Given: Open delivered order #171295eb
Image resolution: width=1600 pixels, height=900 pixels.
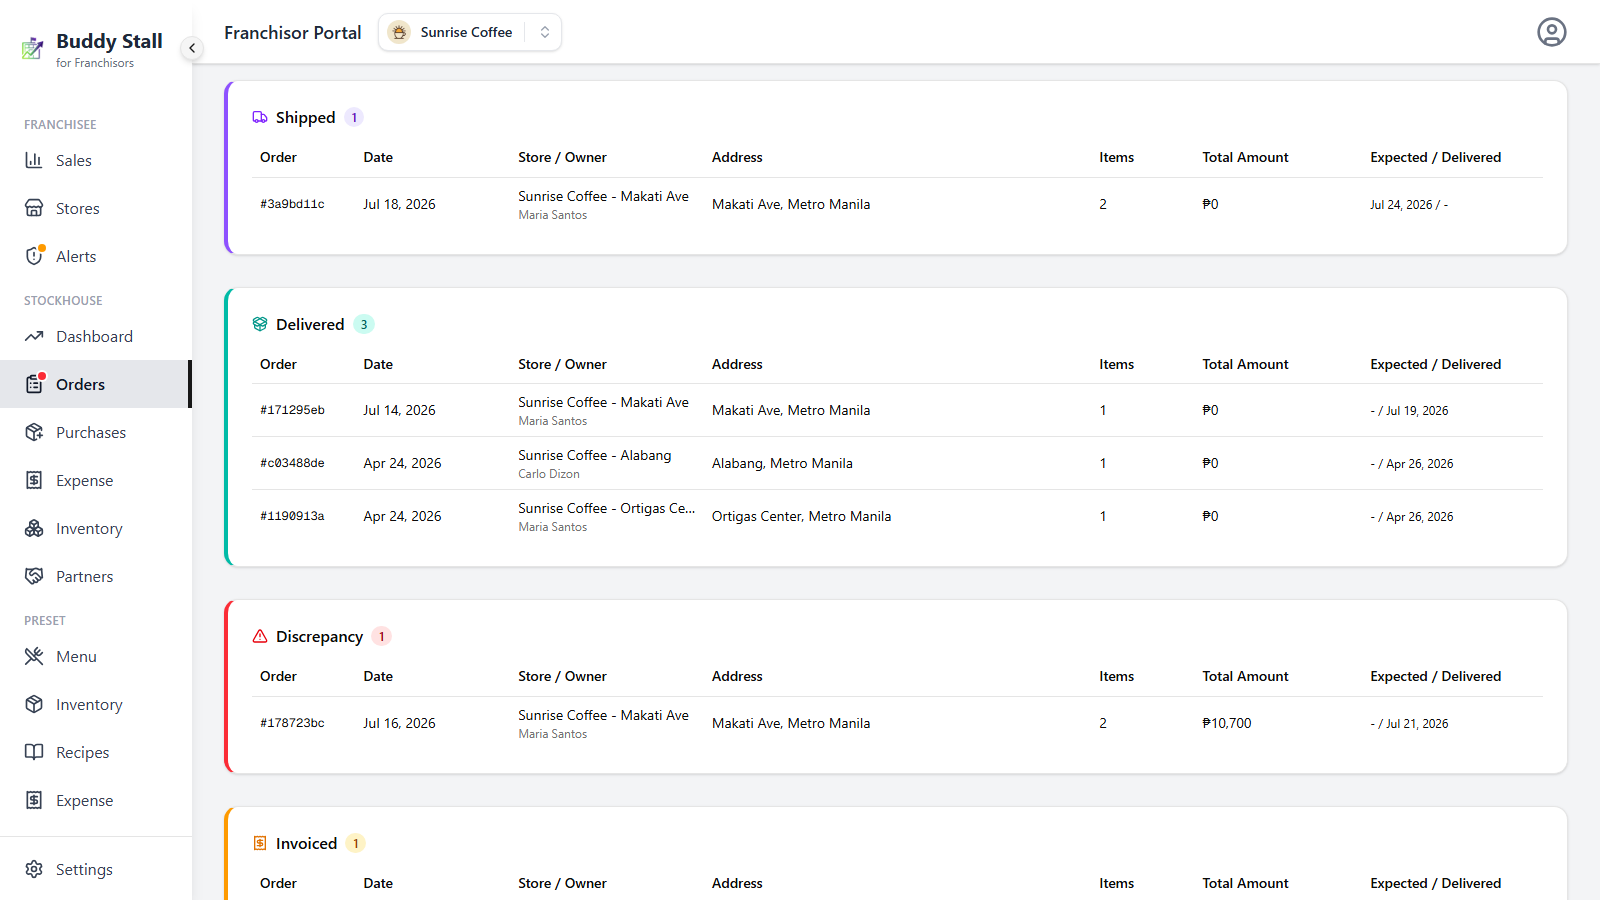Looking at the screenshot, I should (x=897, y=410).
